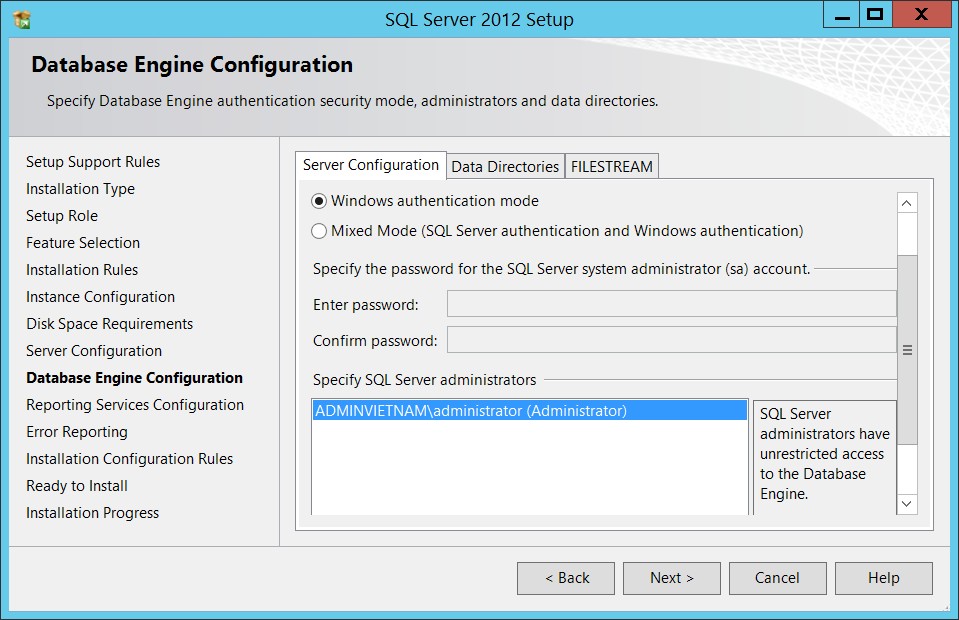Click Feature Selection step
959x620 pixels.
[x=83, y=243]
